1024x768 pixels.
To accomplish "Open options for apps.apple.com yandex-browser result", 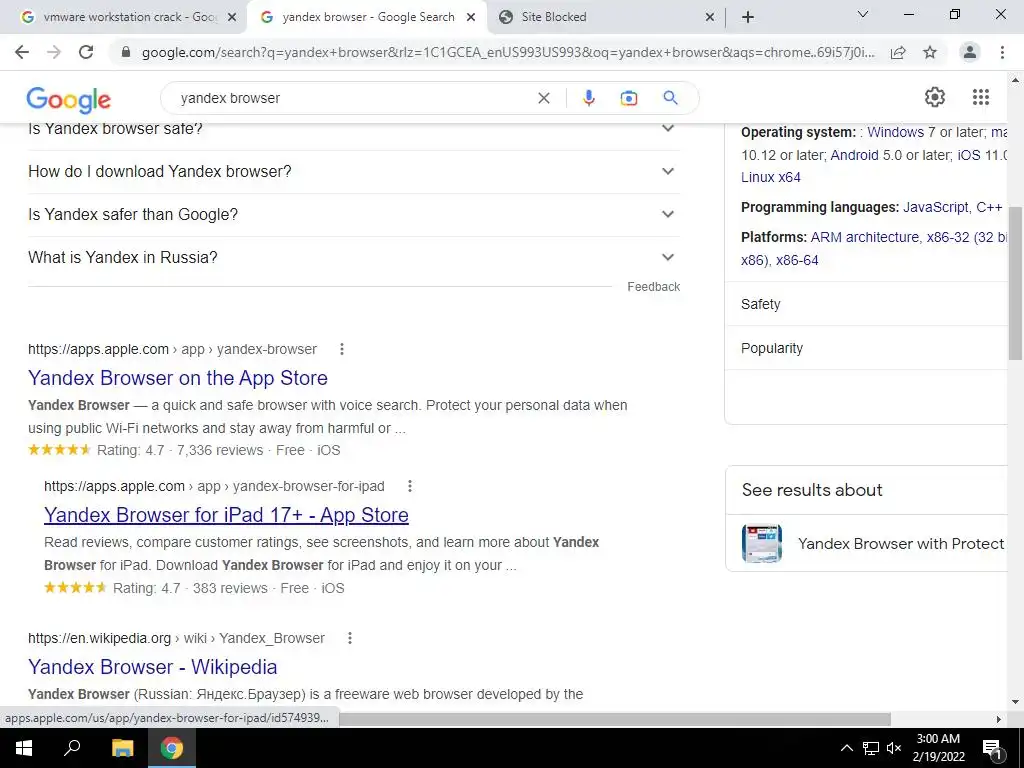I will point(342,349).
